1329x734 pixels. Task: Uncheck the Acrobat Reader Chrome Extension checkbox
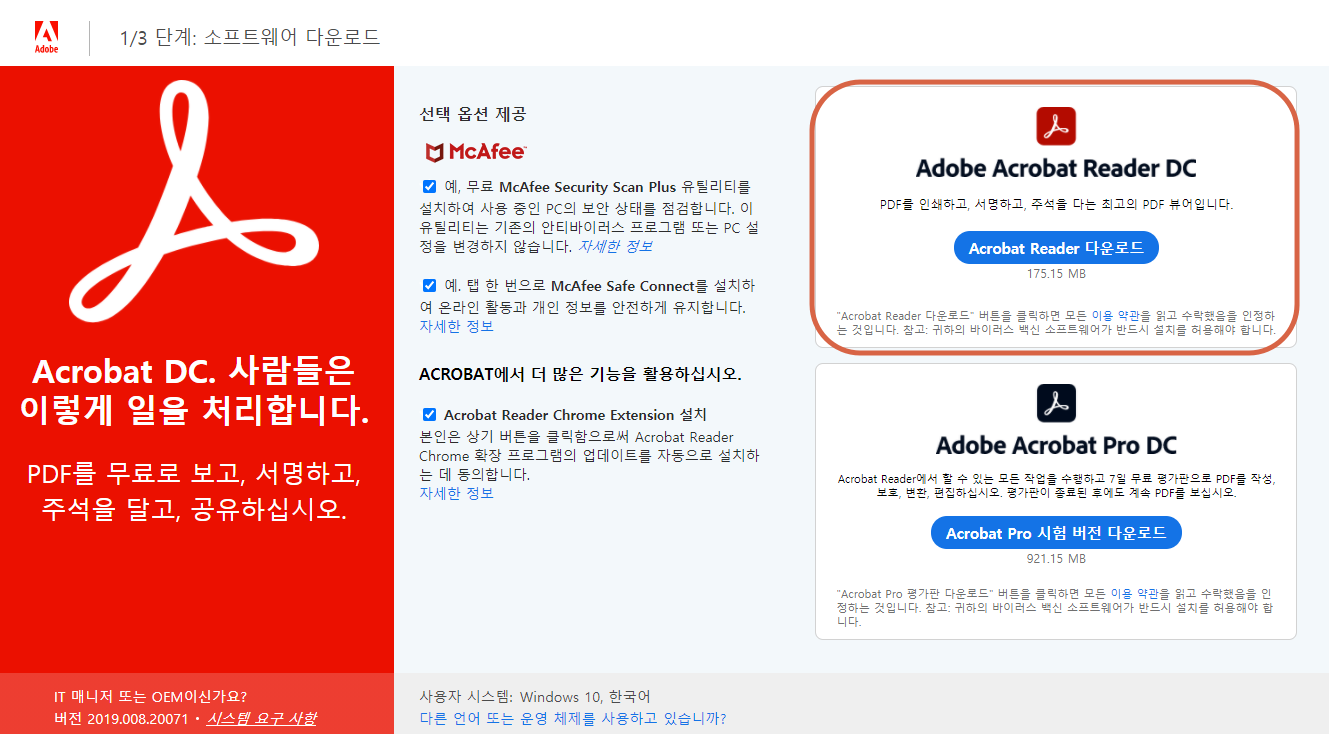[429, 414]
